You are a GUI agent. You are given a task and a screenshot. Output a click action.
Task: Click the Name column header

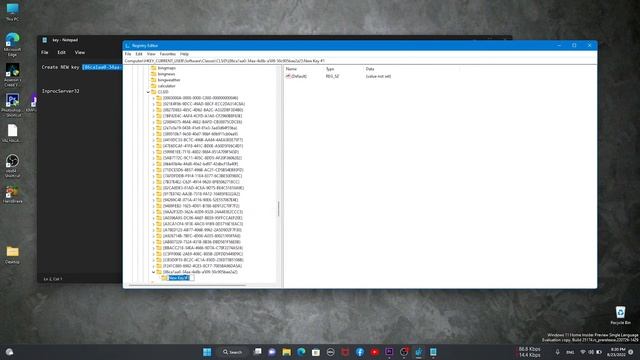(x=291, y=69)
